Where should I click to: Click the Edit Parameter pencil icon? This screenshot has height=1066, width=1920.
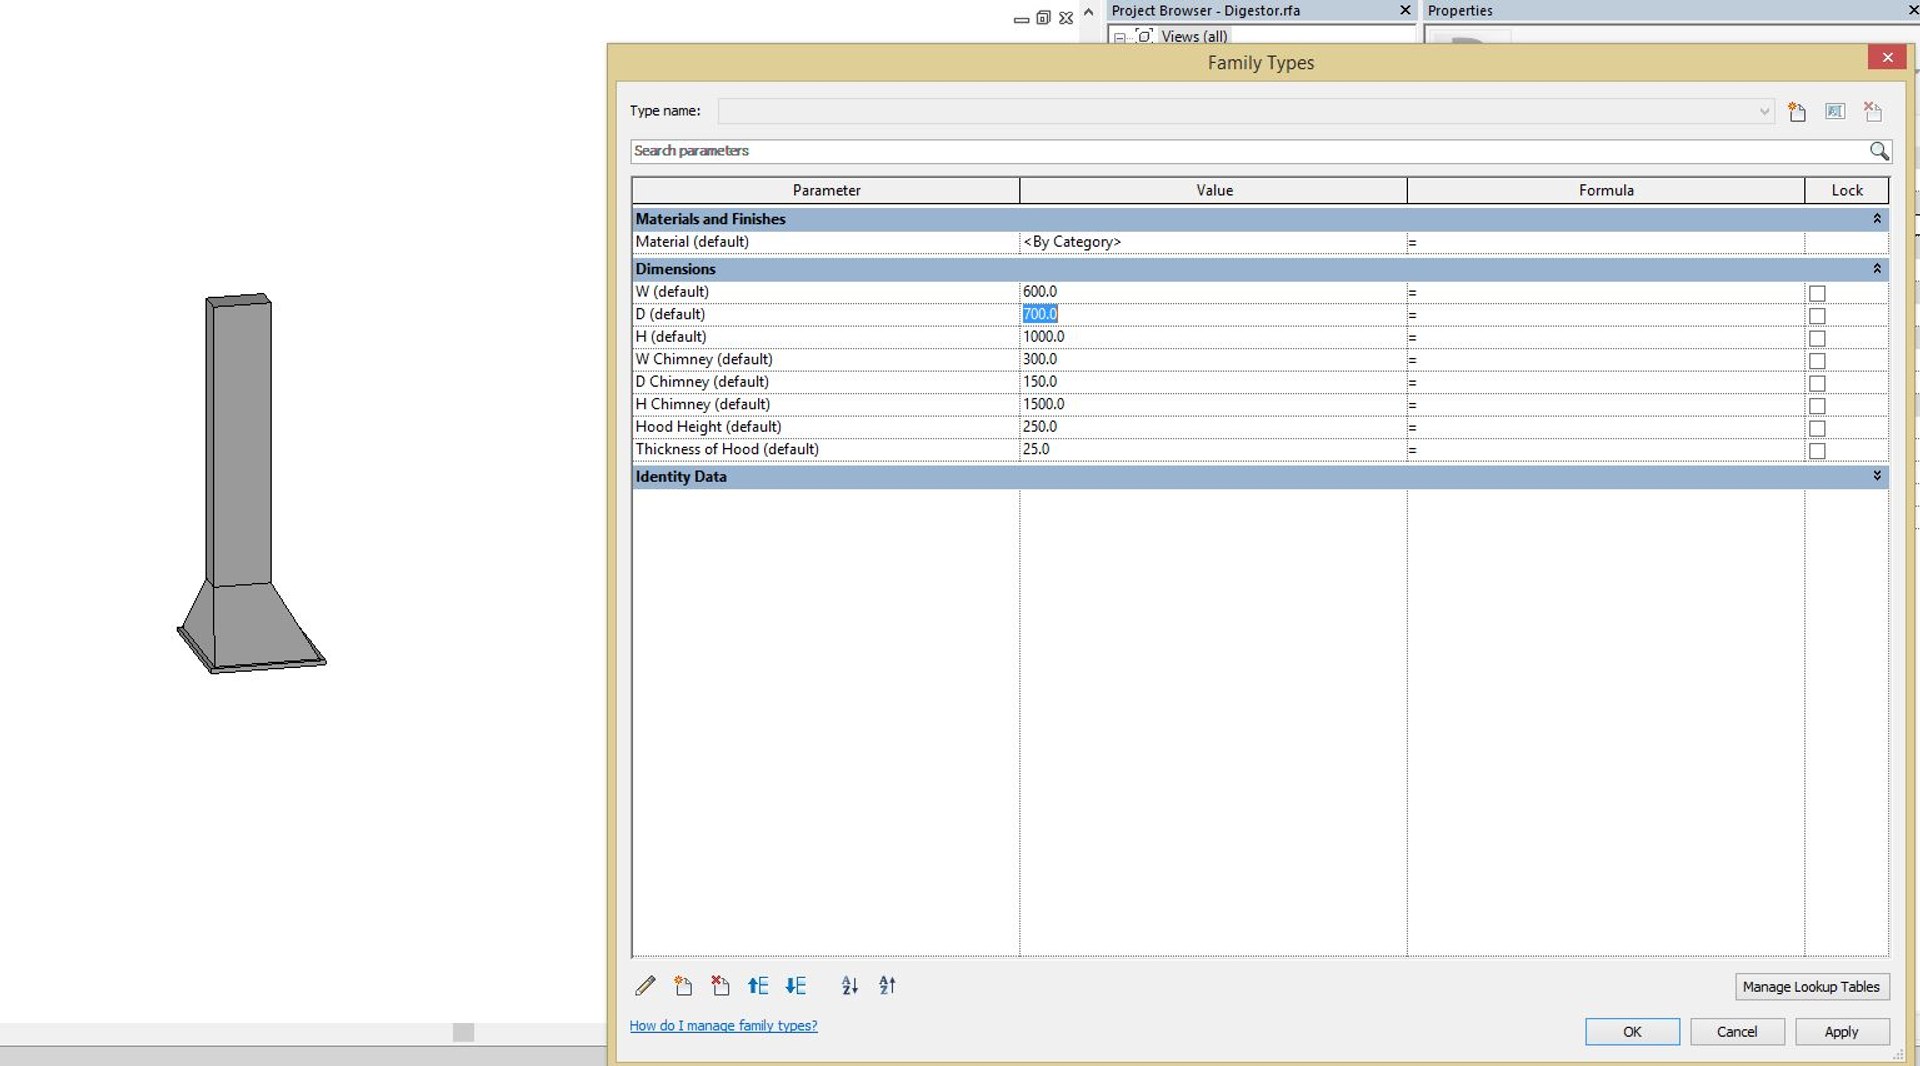coord(645,986)
